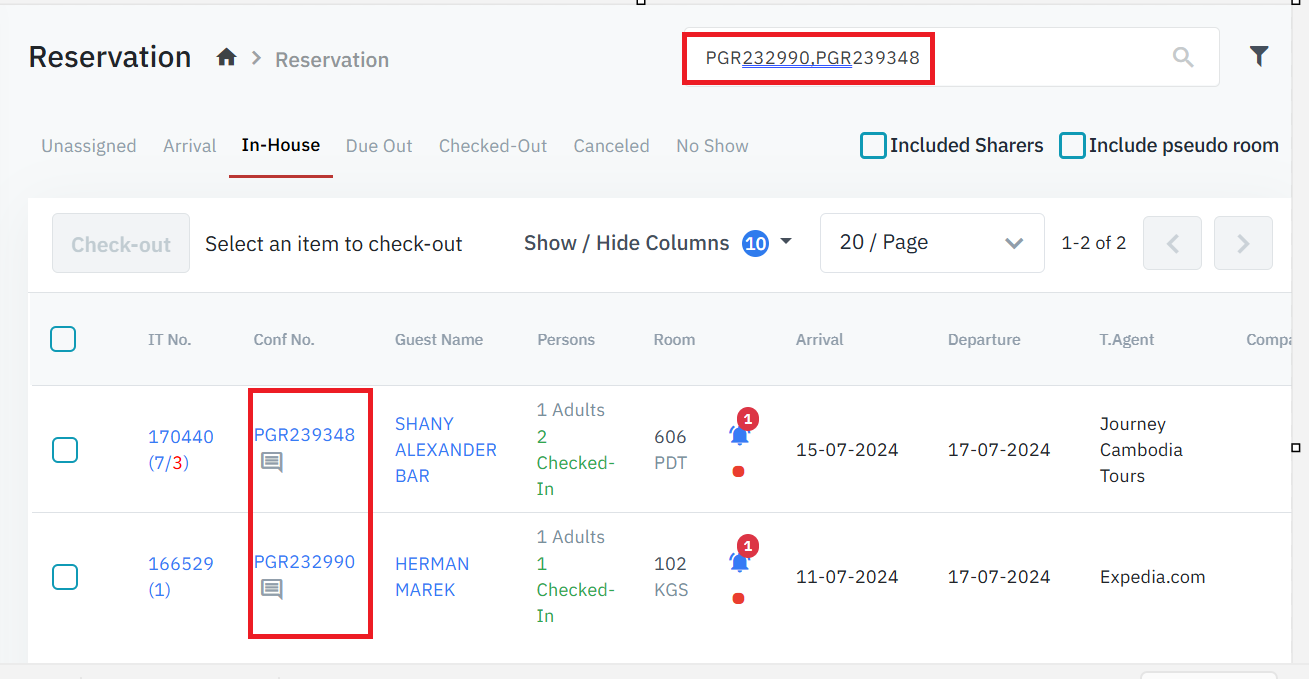Image resolution: width=1309 pixels, height=679 pixels.
Task: Click notification bell for room 606
Action: tap(739, 435)
